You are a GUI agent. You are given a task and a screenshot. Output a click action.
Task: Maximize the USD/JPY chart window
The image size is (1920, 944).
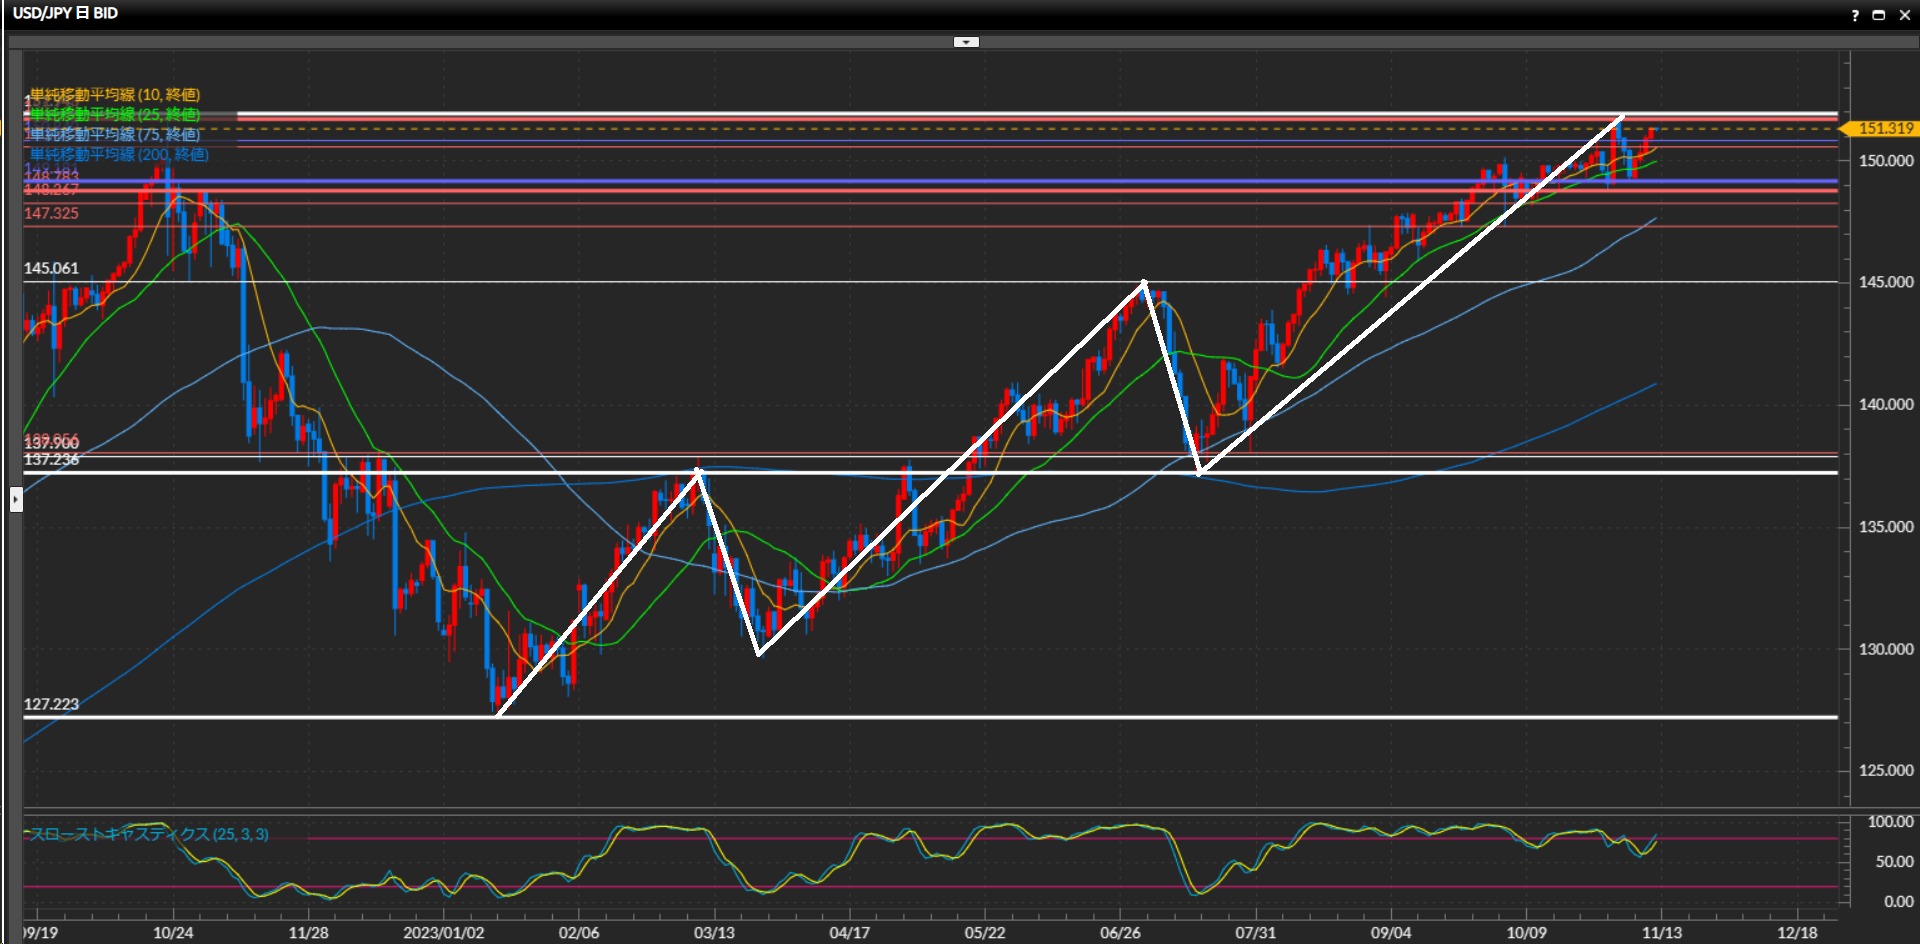[1878, 15]
